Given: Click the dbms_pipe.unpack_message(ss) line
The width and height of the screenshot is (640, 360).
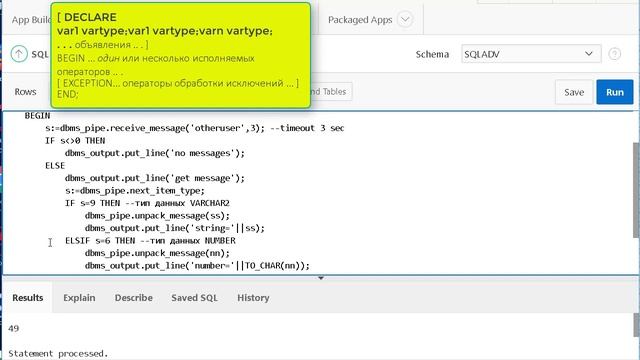Looking at the screenshot, I should pyautogui.click(x=158, y=216).
